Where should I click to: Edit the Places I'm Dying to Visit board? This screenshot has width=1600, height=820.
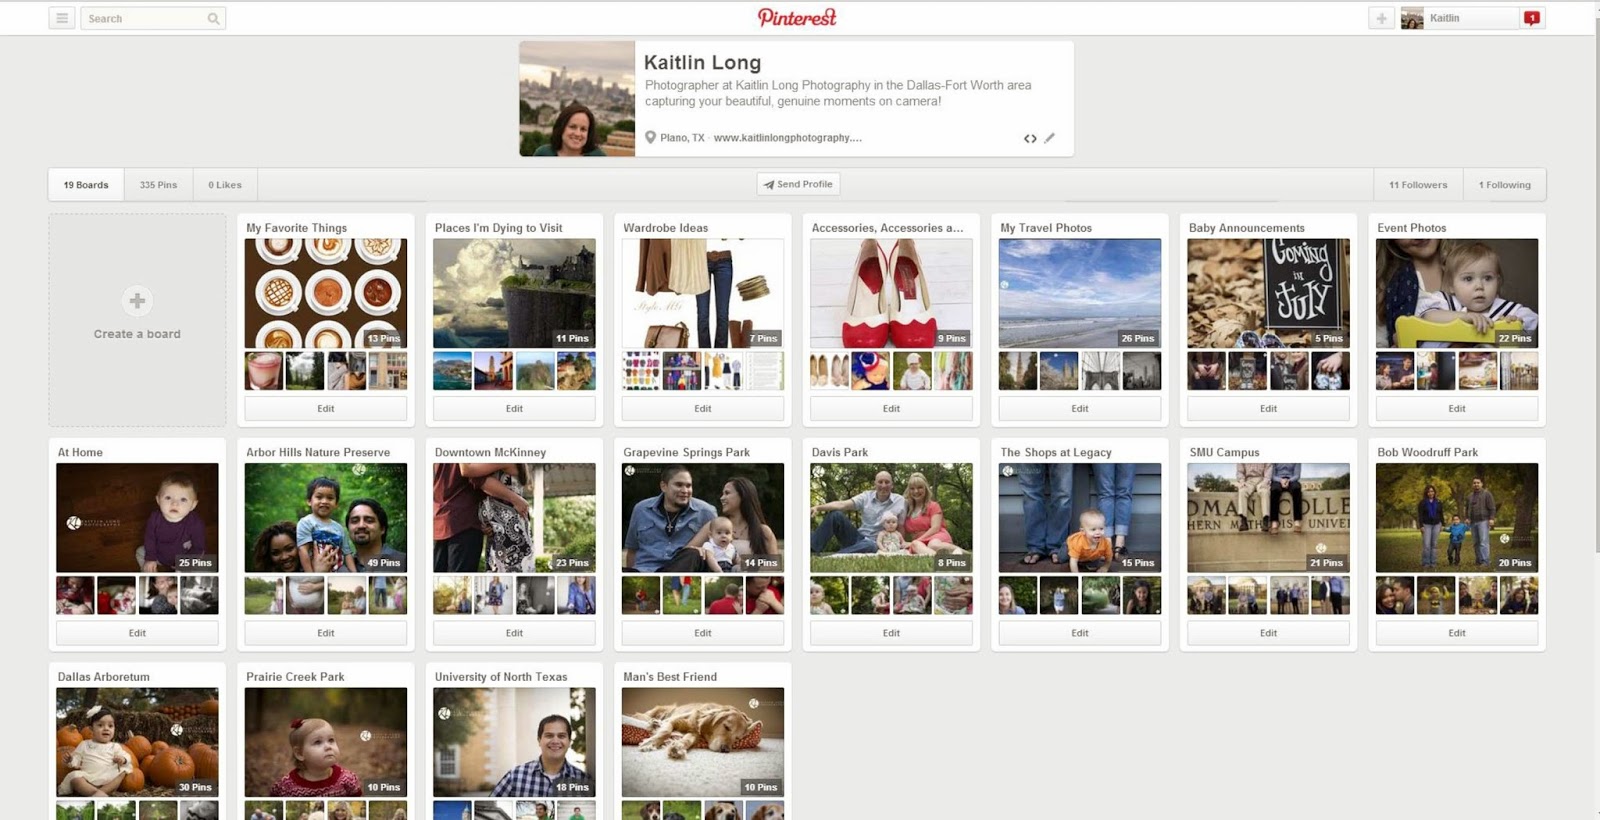514,408
